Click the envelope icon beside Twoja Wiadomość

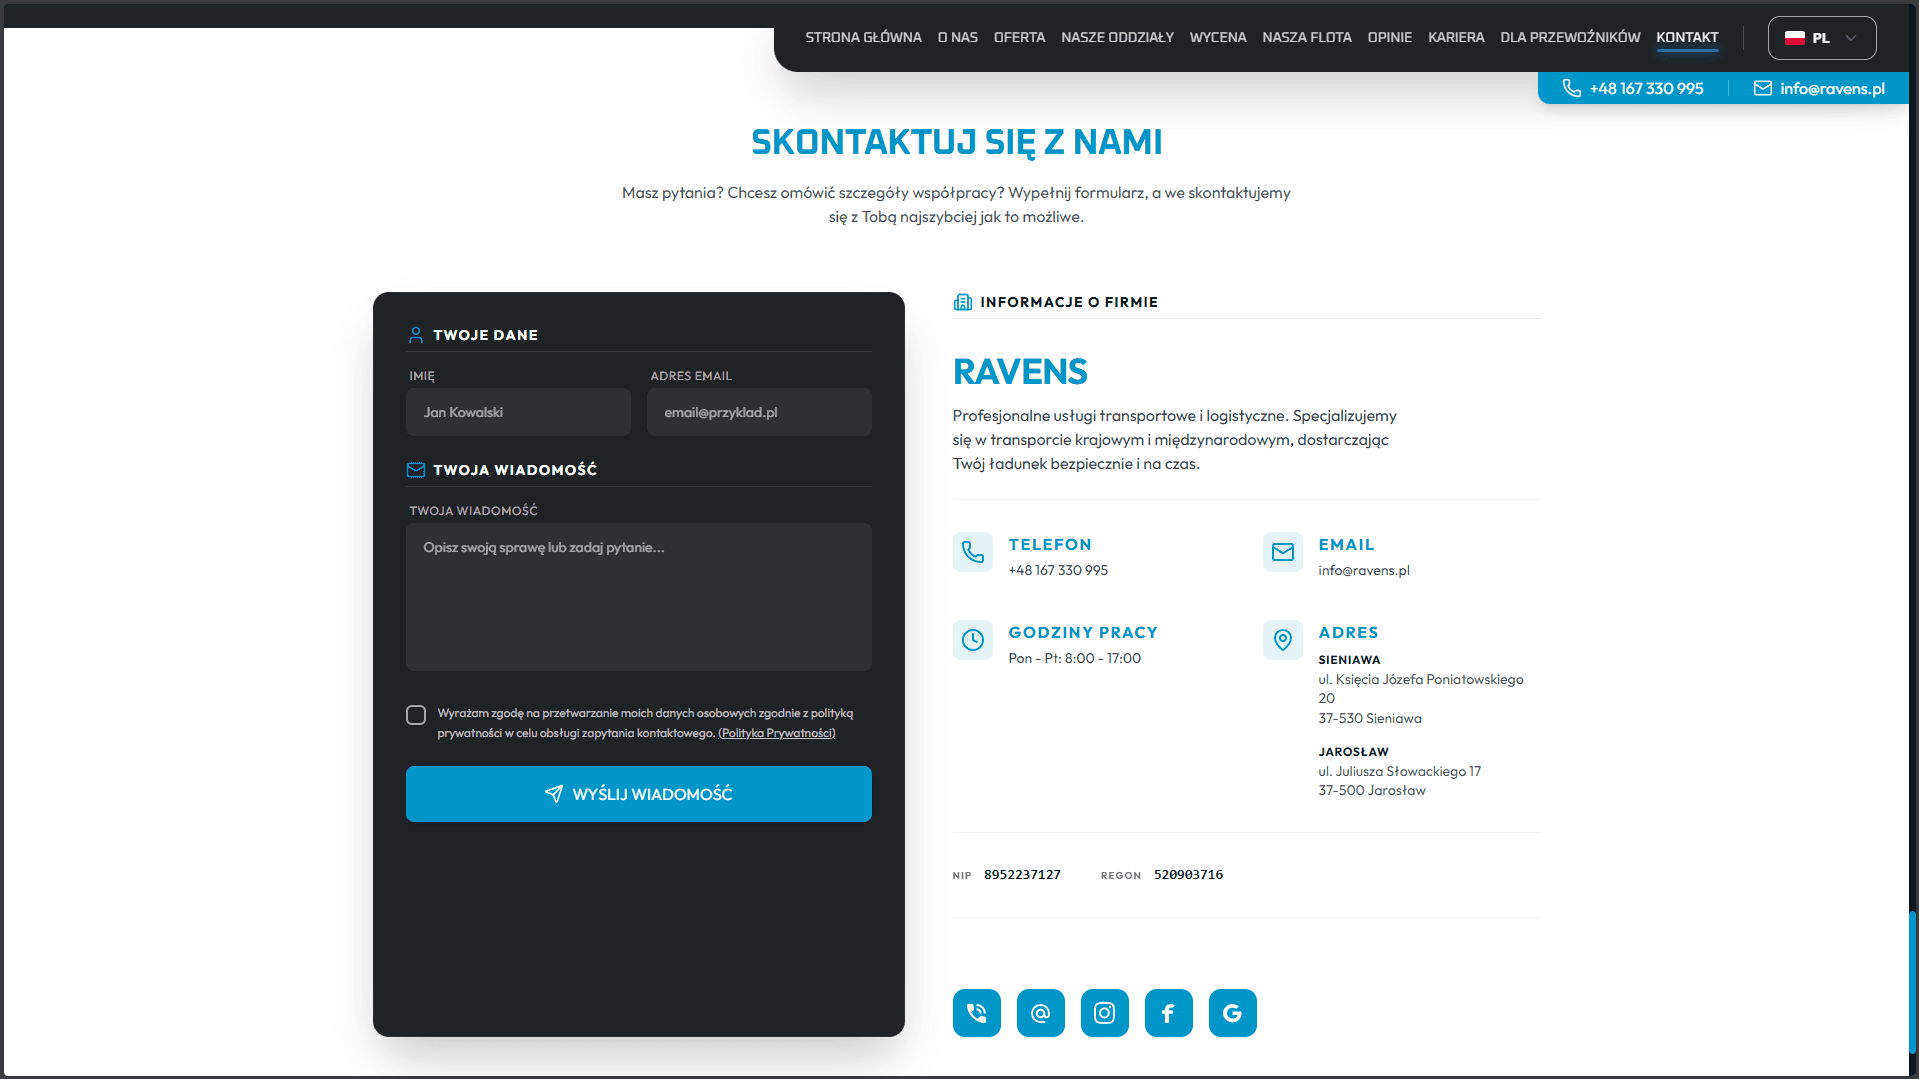click(x=416, y=470)
